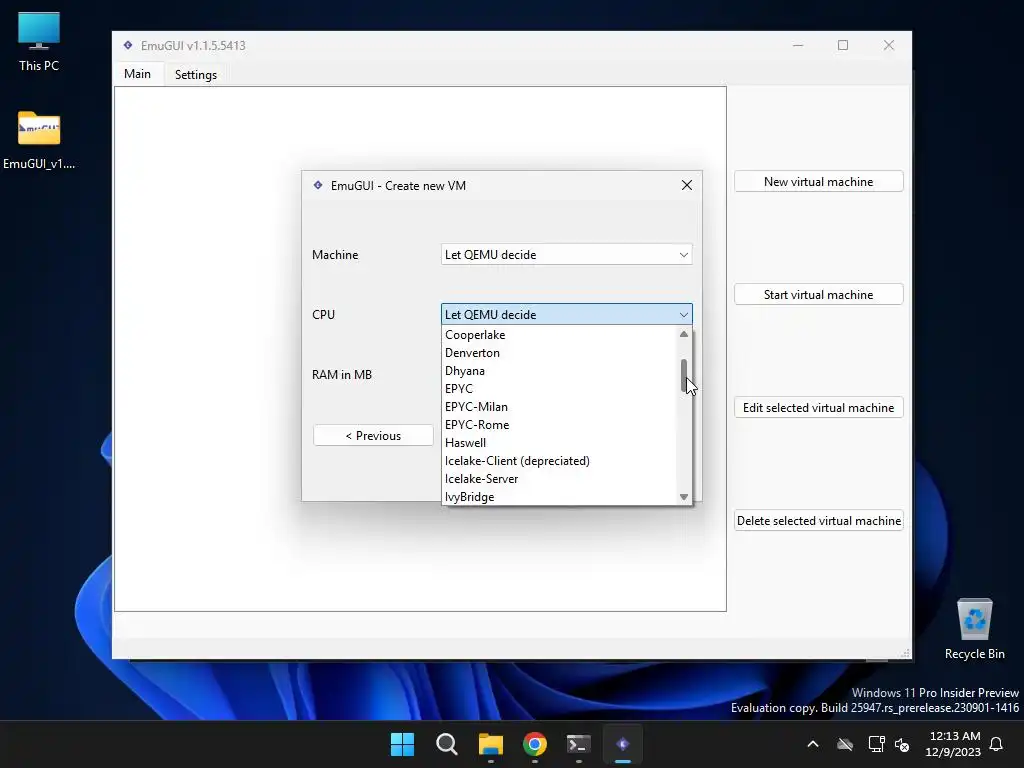
Task: Open File Explorer from taskbar
Action: point(490,744)
